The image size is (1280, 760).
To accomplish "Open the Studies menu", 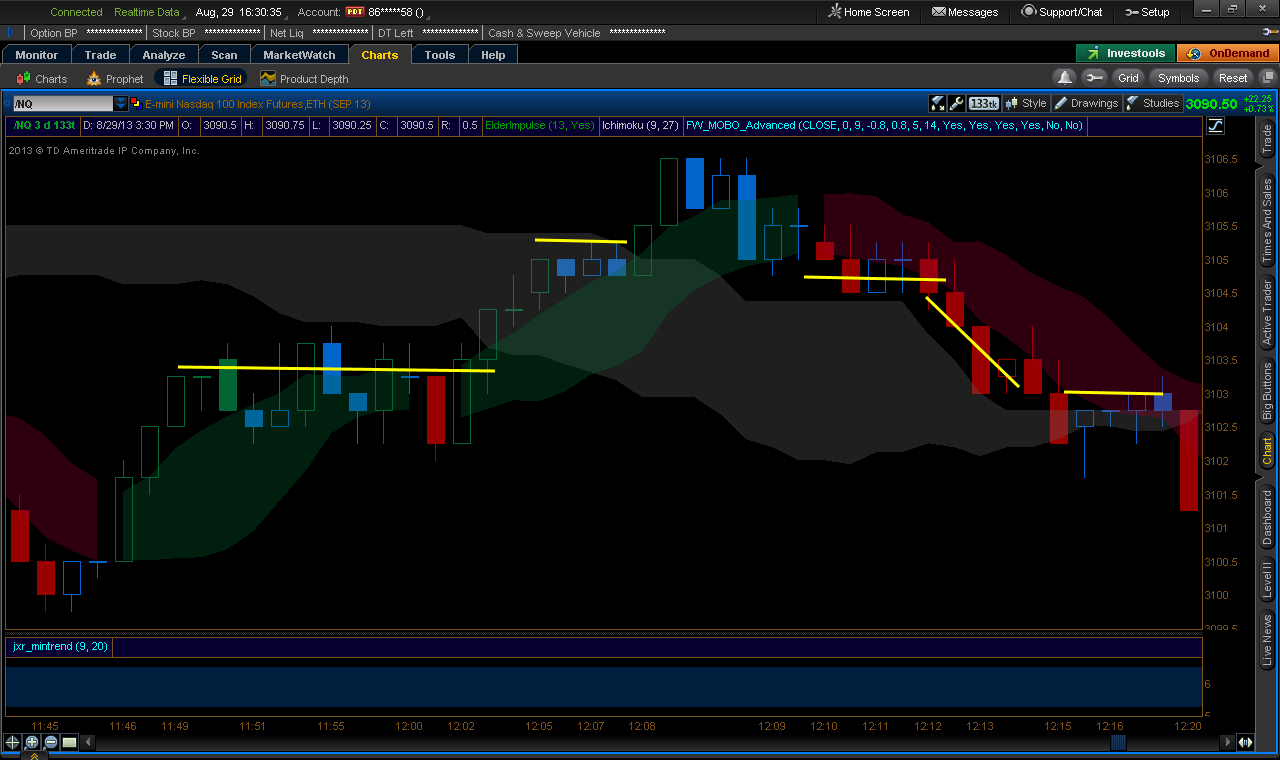I will point(1153,103).
